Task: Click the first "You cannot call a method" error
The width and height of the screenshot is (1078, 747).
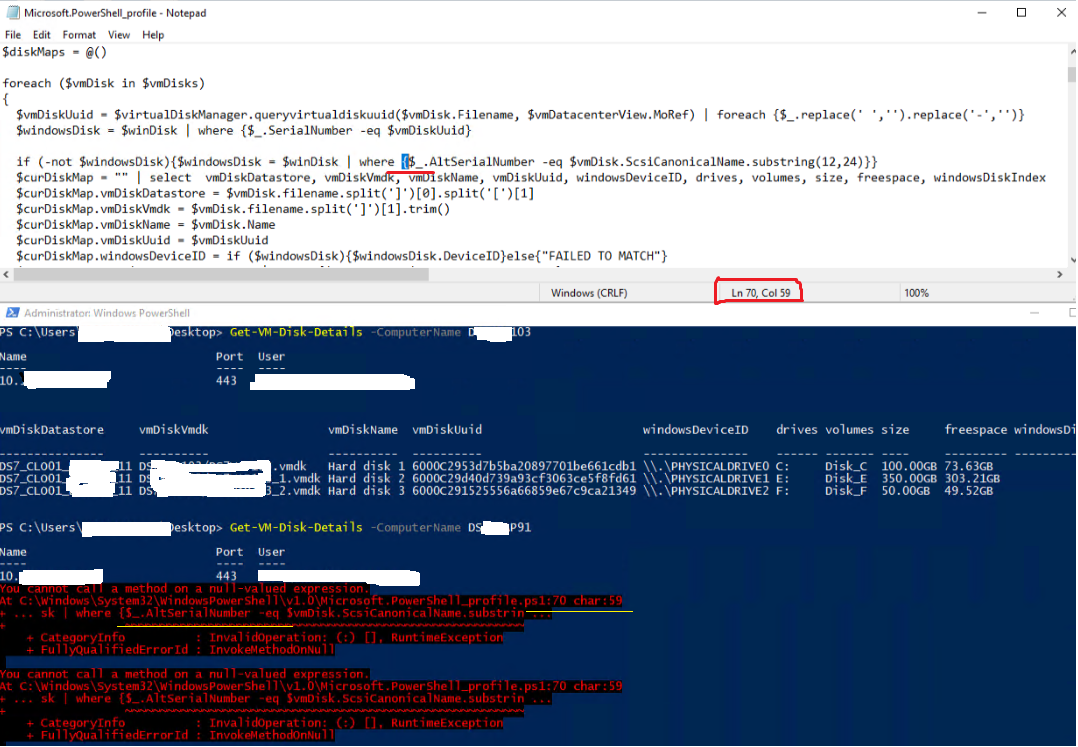Action: pyautogui.click(x=184, y=588)
